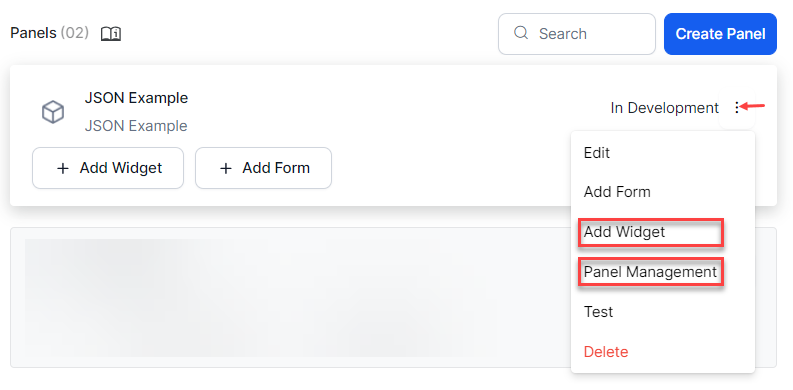The image size is (793, 390).
Task: Click the Add Form button on the card
Action: [263, 168]
